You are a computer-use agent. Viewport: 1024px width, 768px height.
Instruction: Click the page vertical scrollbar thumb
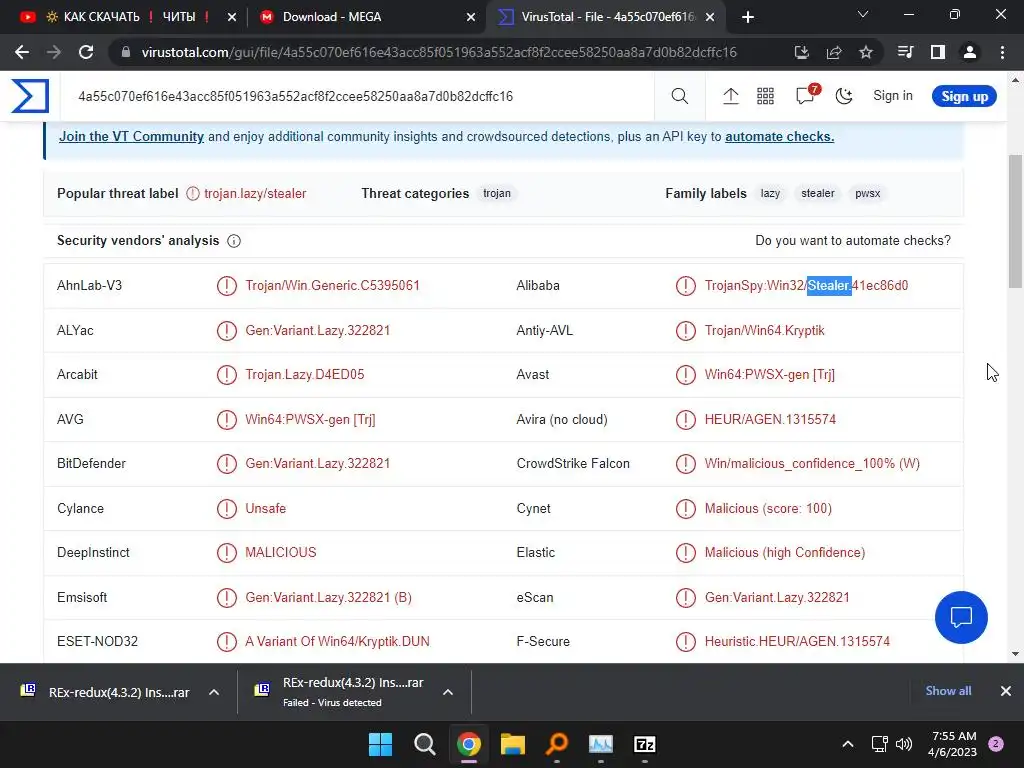1015,221
